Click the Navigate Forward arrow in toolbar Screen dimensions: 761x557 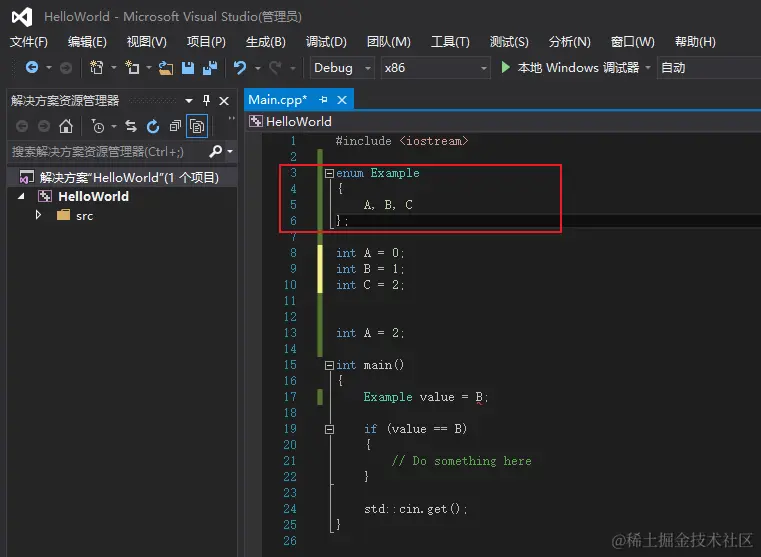(66, 68)
